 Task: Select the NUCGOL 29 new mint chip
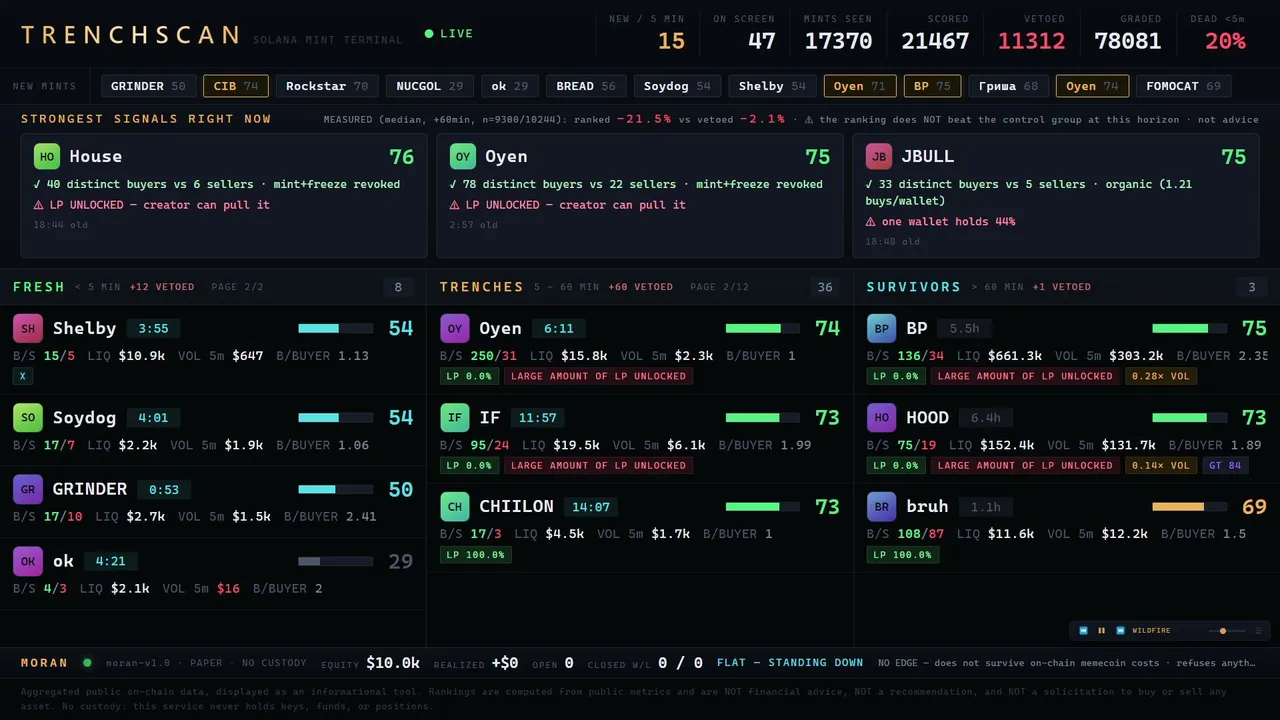(x=429, y=86)
